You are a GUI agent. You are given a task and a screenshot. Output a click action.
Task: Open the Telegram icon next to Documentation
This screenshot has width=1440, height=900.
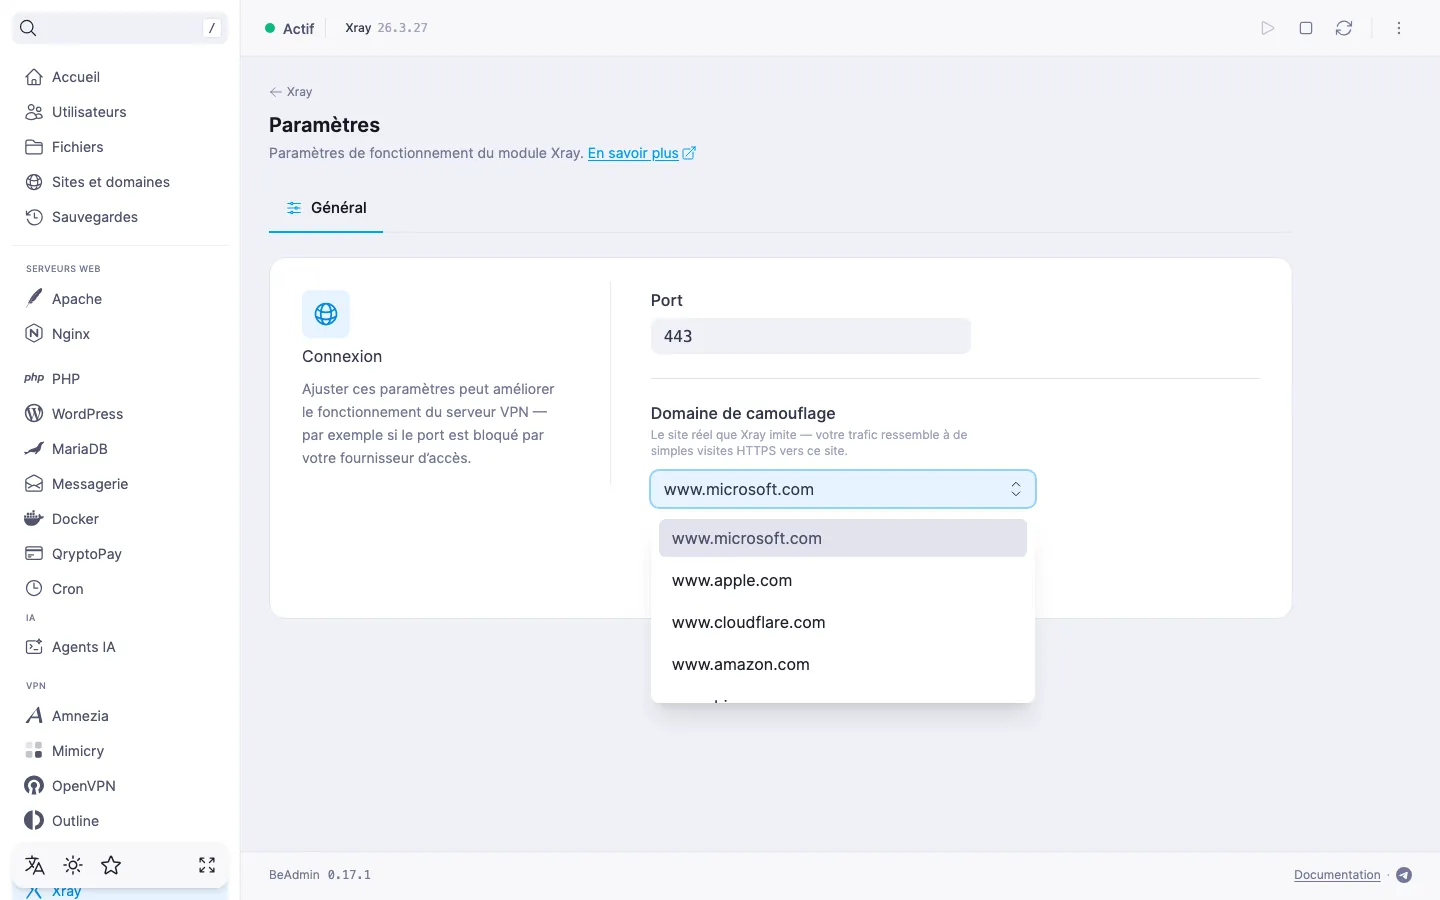coord(1404,875)
